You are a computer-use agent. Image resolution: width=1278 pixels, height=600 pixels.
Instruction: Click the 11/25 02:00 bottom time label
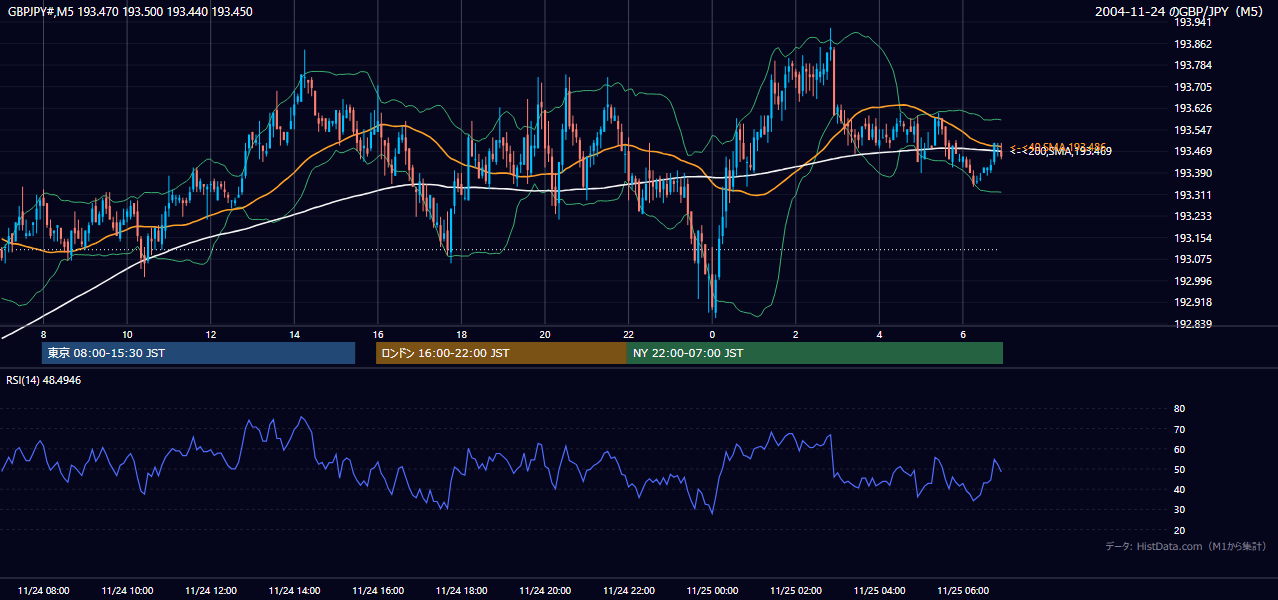[x=796, y=591]
